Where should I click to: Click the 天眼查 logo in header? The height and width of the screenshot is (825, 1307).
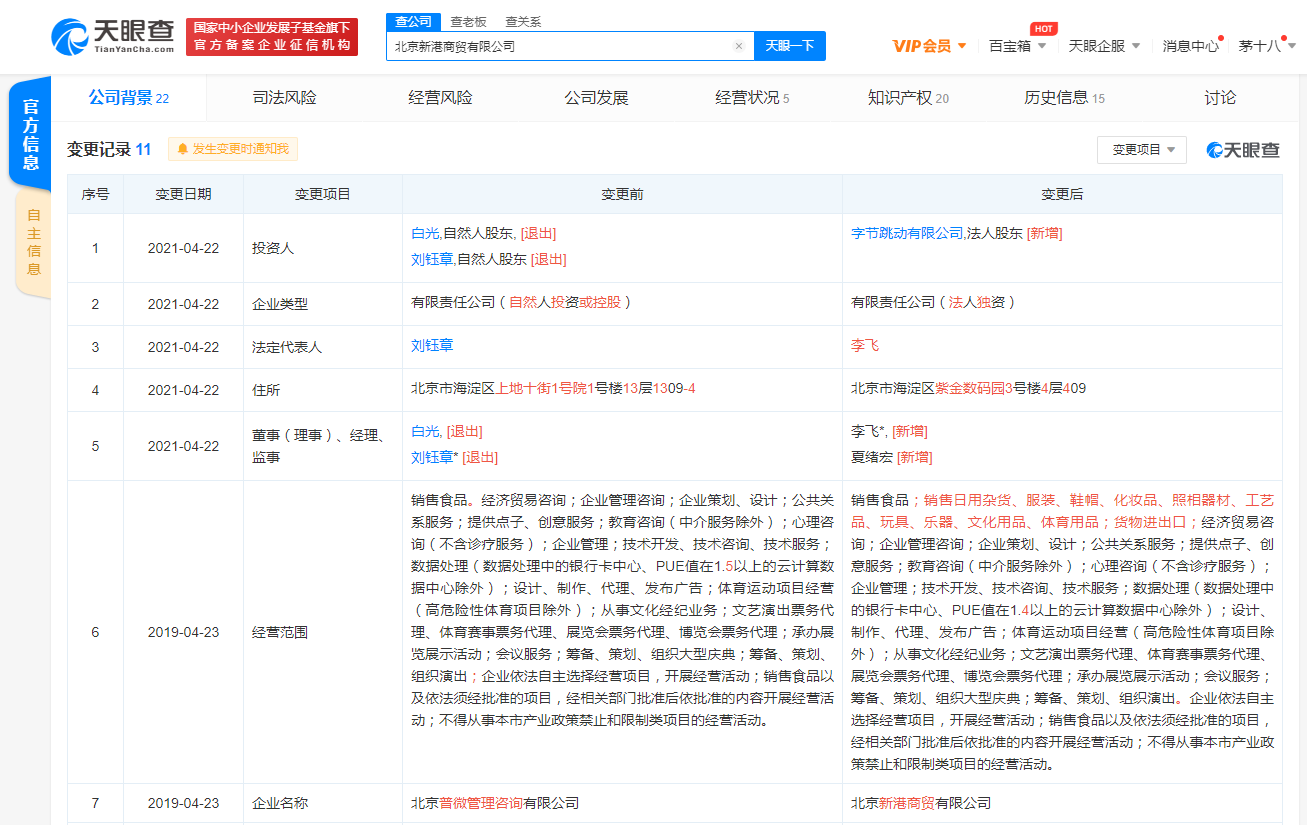tap(112, 36)
